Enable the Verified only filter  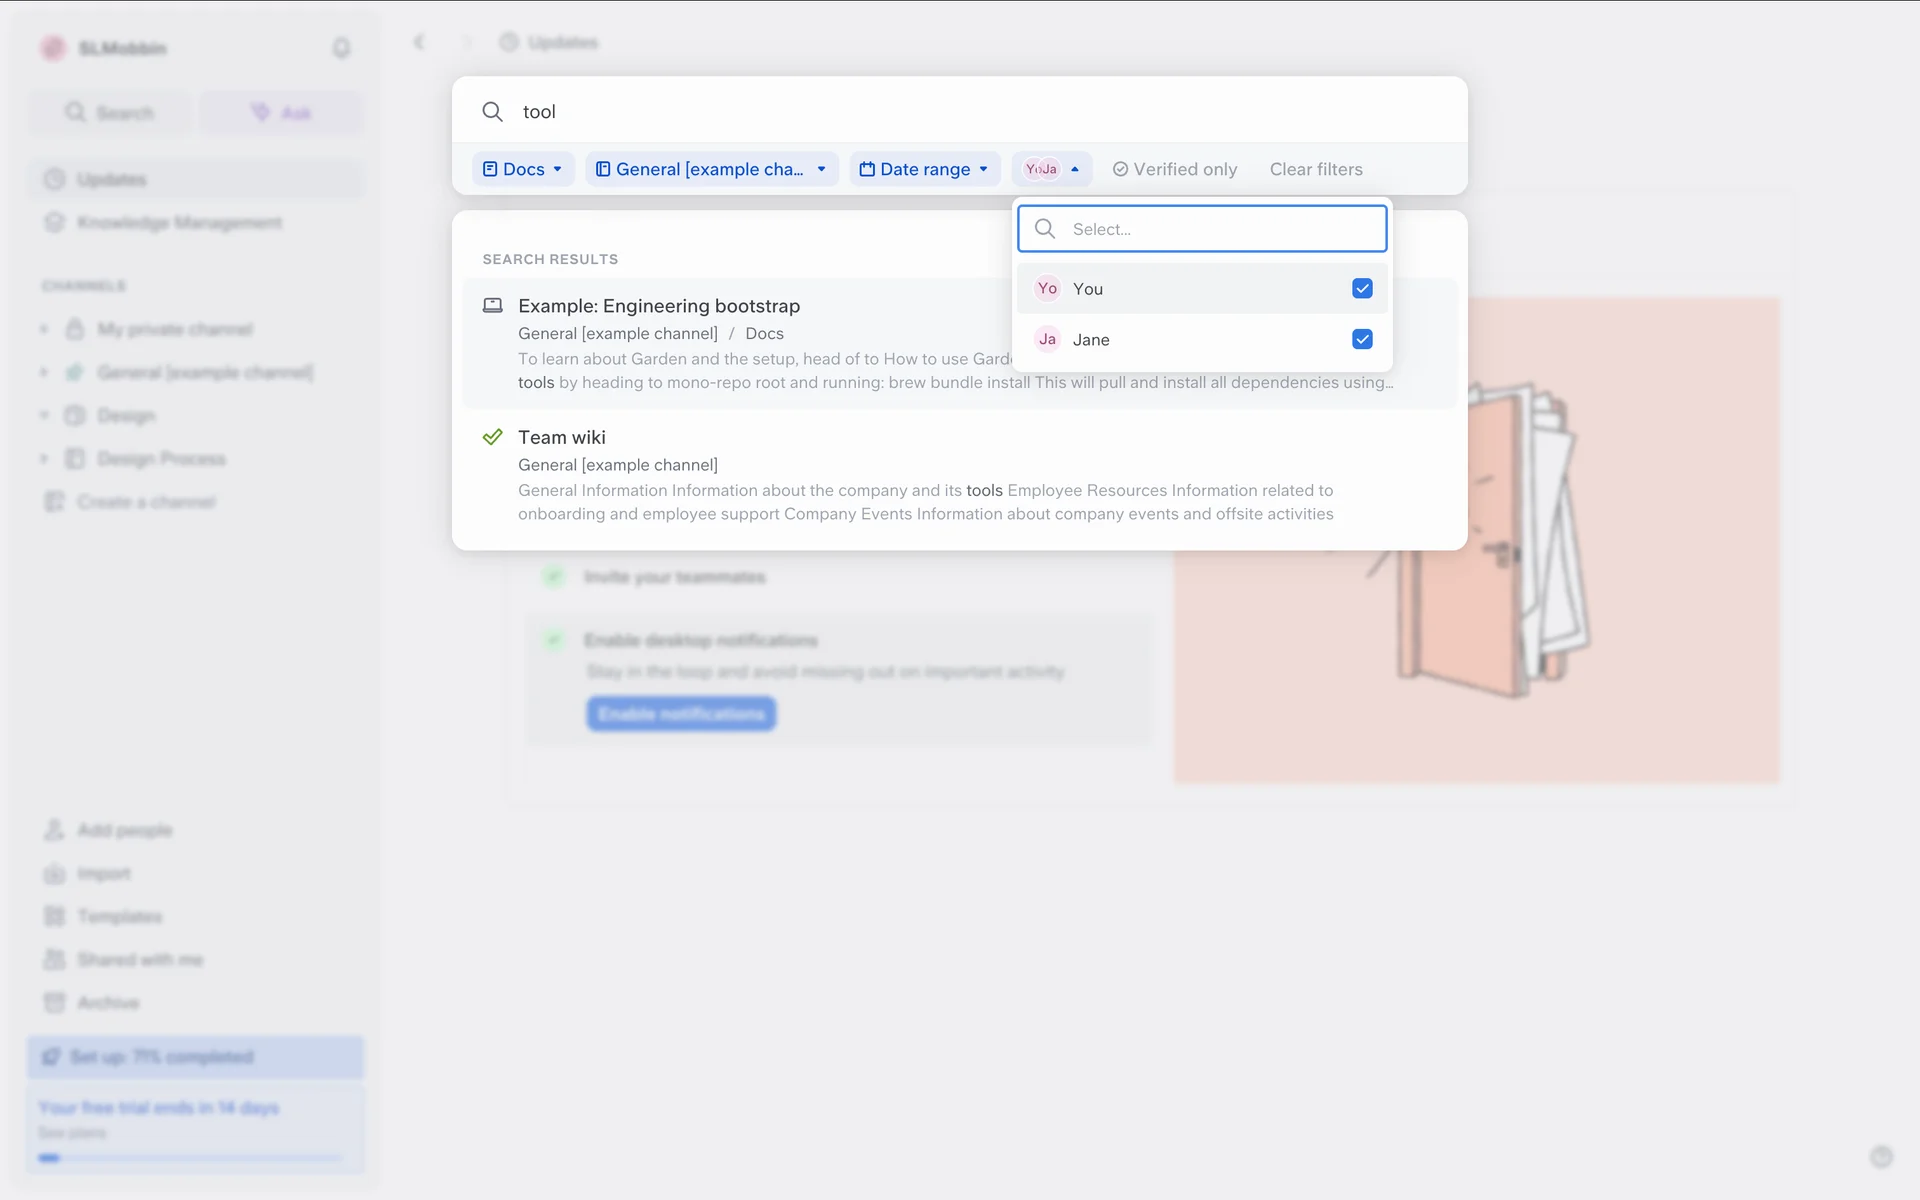coord(1175,170)
